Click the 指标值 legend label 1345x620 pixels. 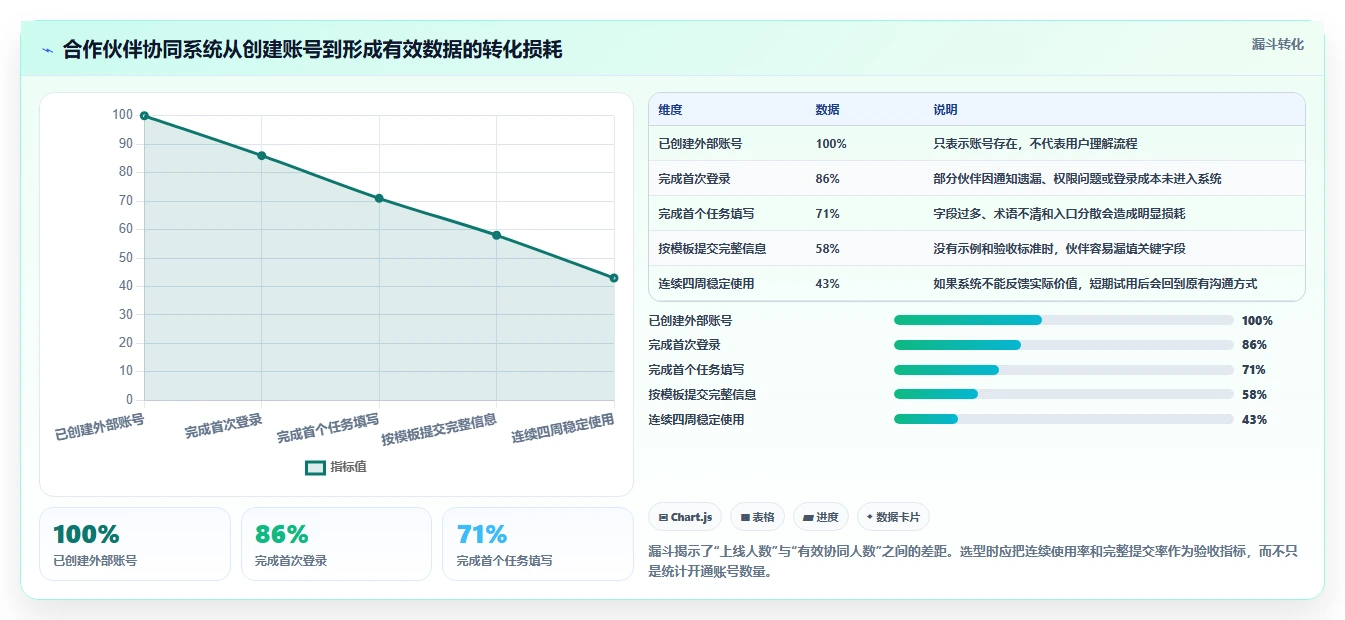tap(349, 467)
